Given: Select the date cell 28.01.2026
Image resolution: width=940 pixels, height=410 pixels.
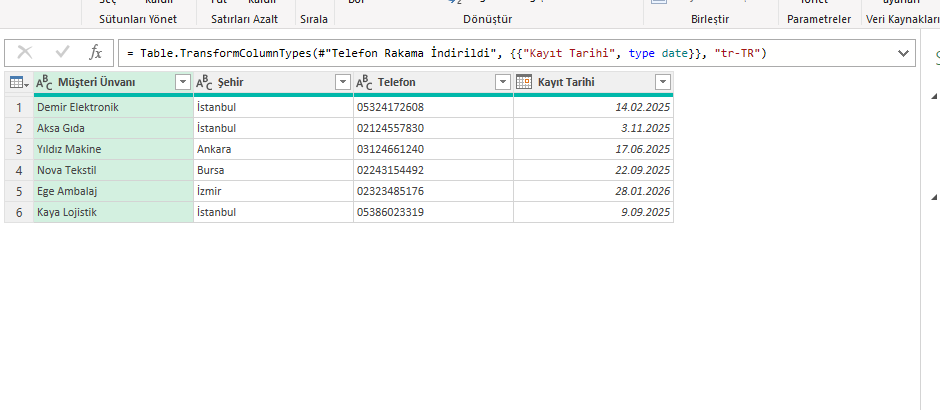Looking at the screenshot, I should 593,191.
